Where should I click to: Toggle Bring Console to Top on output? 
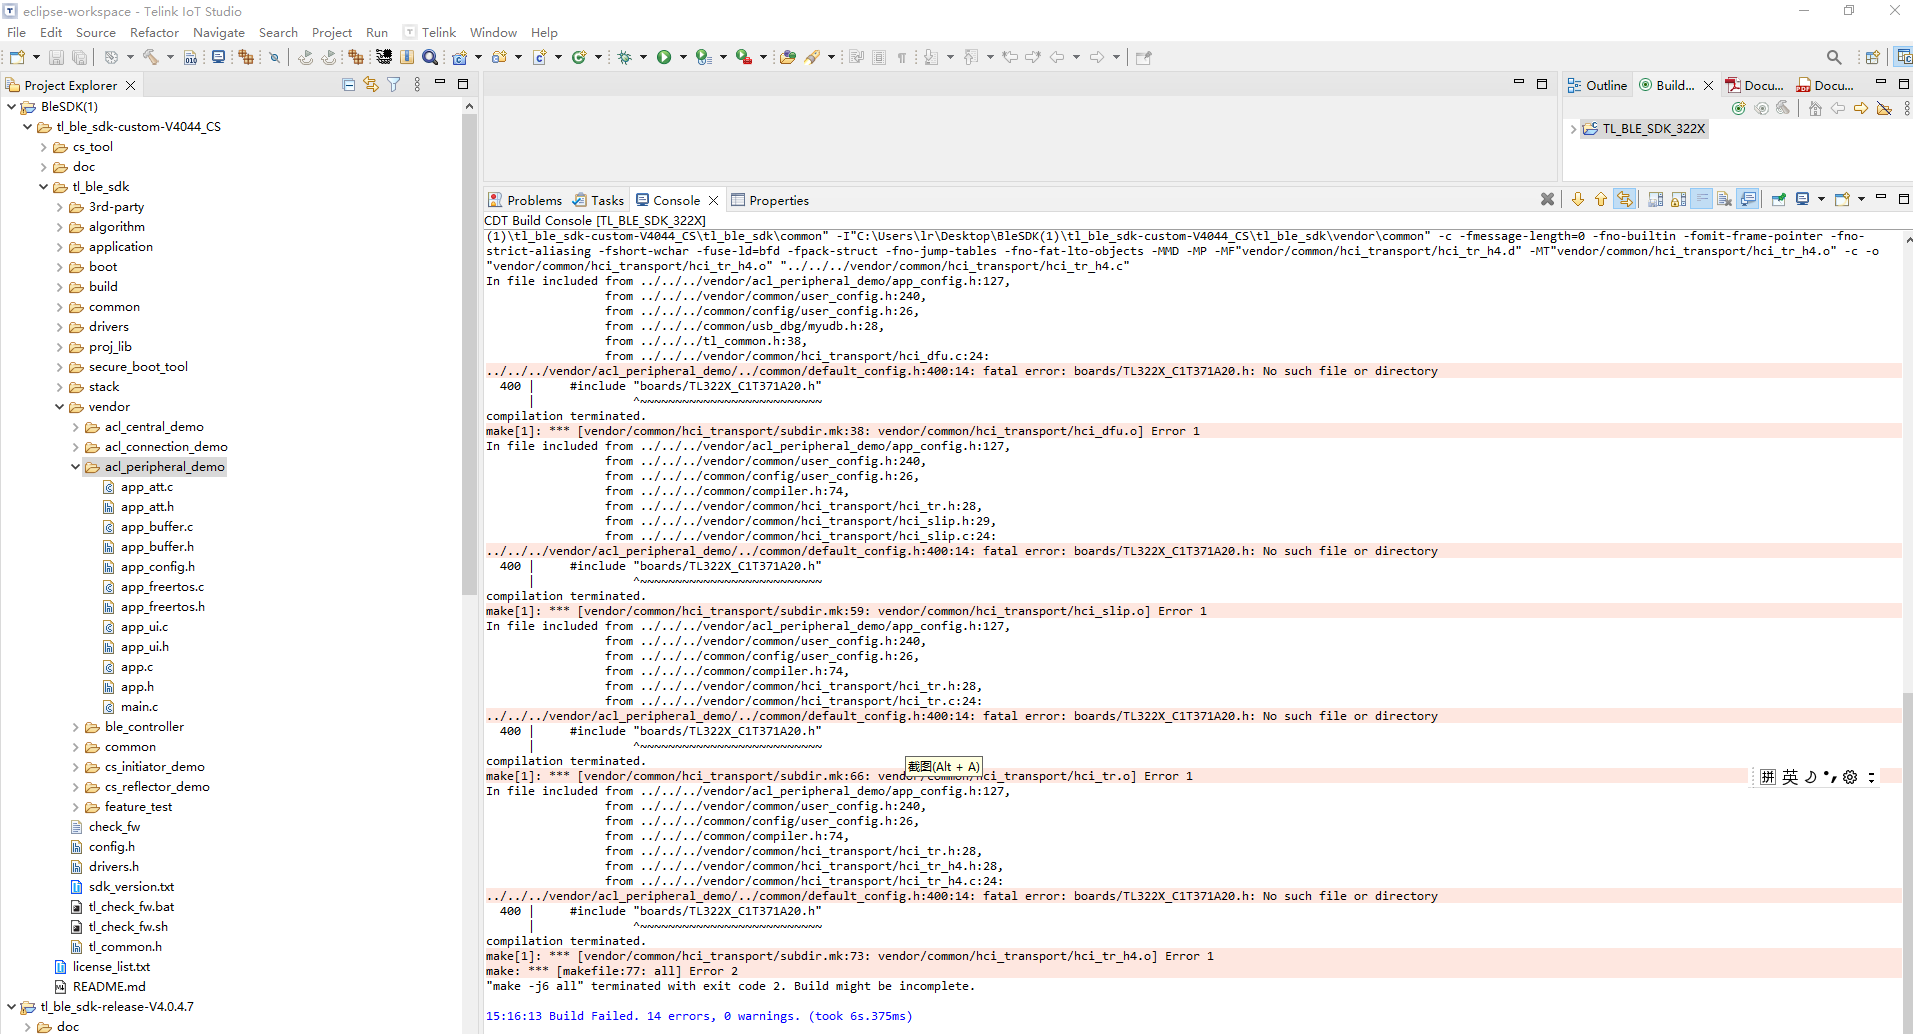[1748, 199]
